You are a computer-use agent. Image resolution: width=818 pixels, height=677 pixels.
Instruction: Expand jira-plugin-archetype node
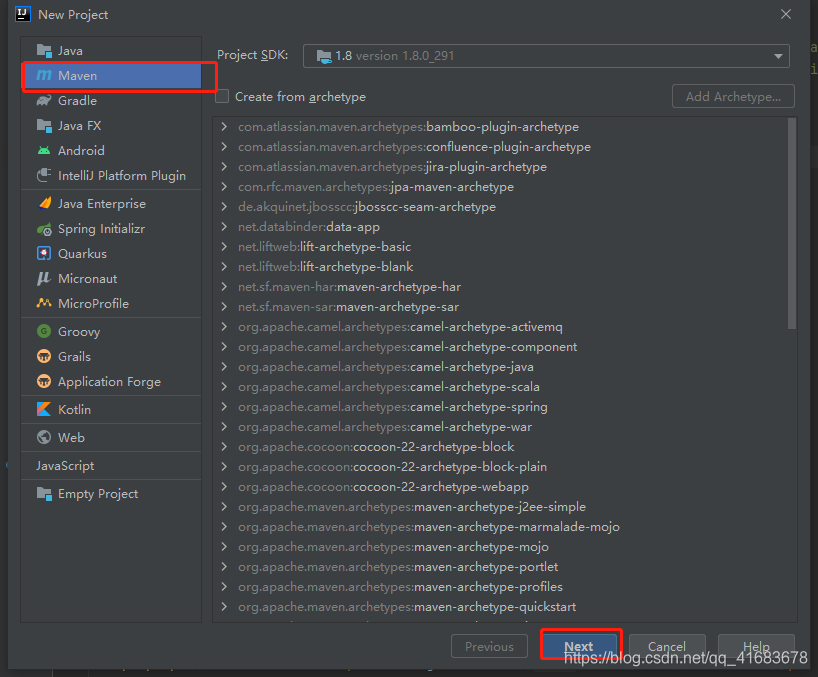pos(224,166)
